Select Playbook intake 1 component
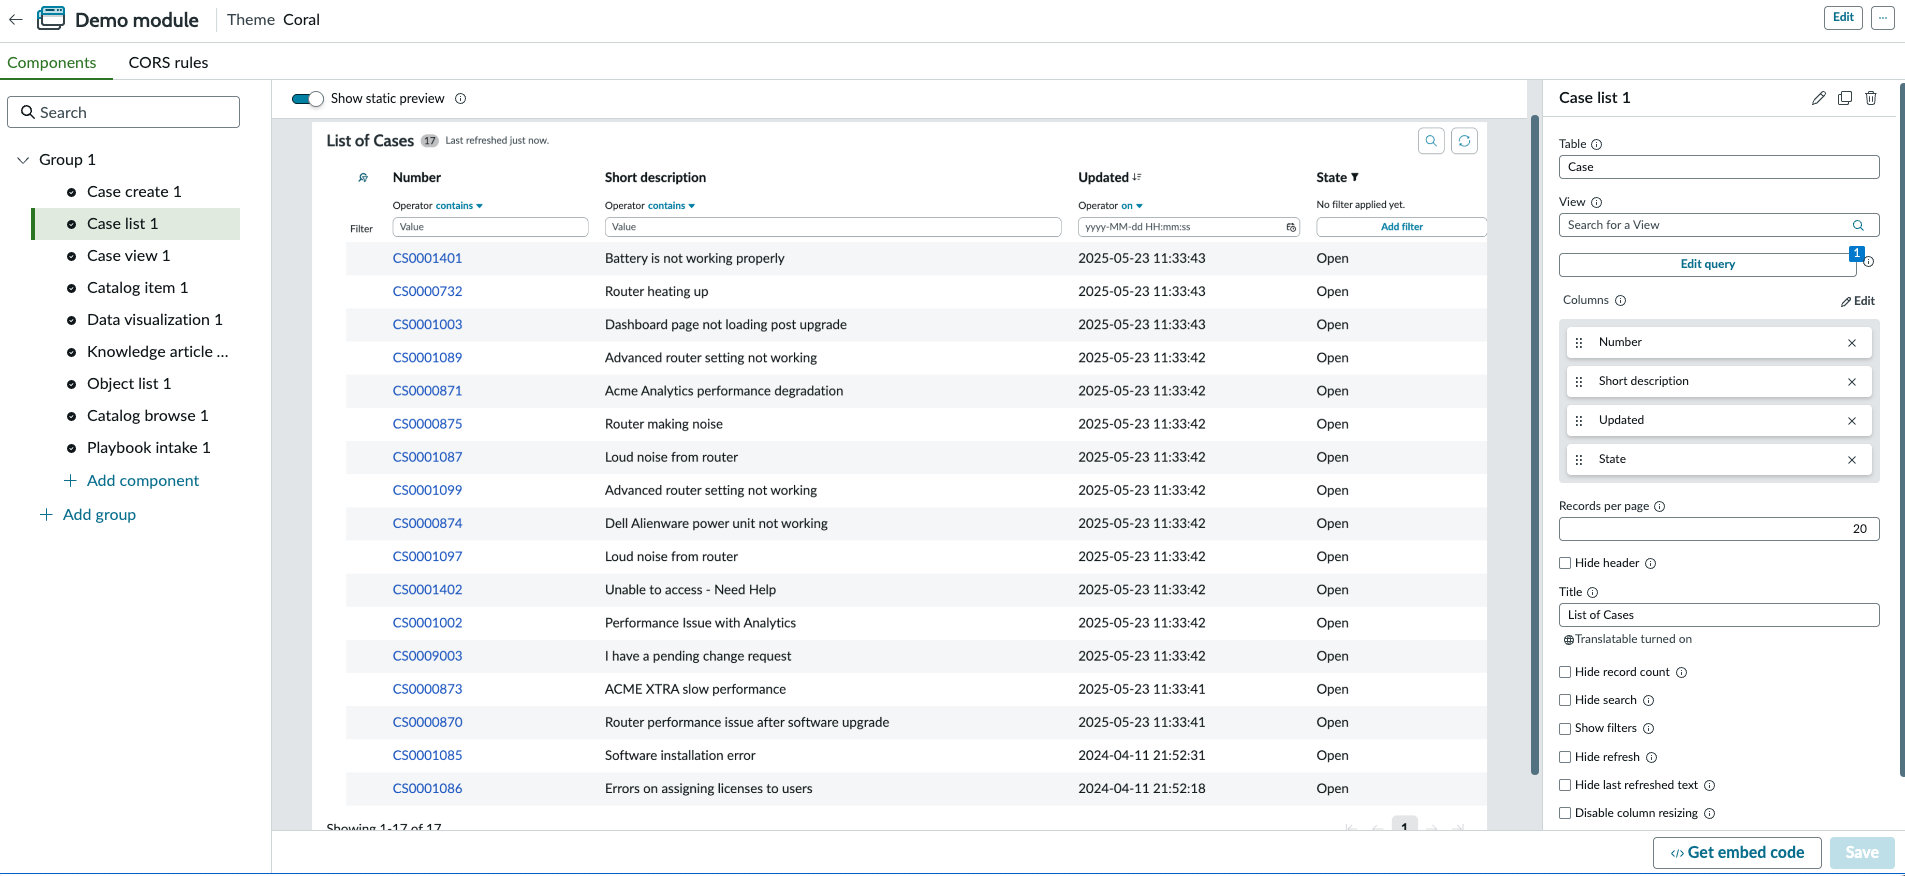Screen dimensions: 1905x876 [x=148, y=448]
